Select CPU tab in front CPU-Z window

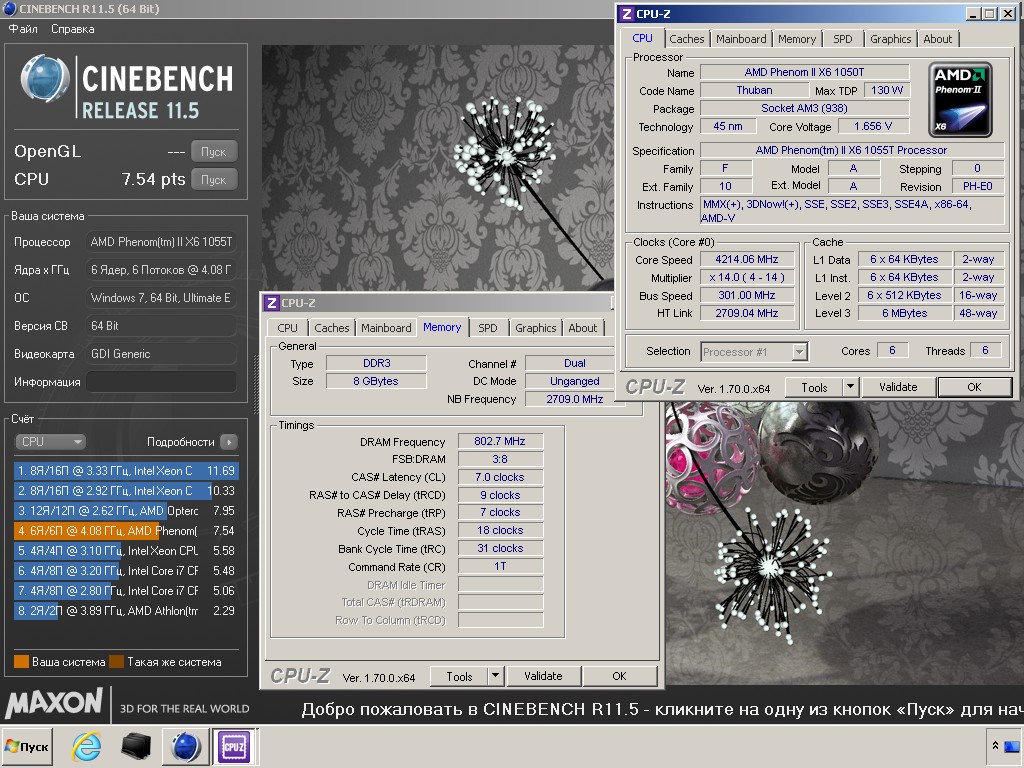(x=642, y=38)
